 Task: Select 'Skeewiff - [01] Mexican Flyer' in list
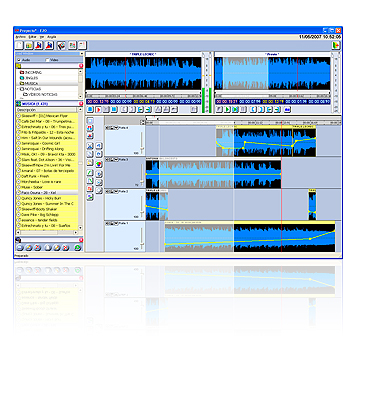47,116
